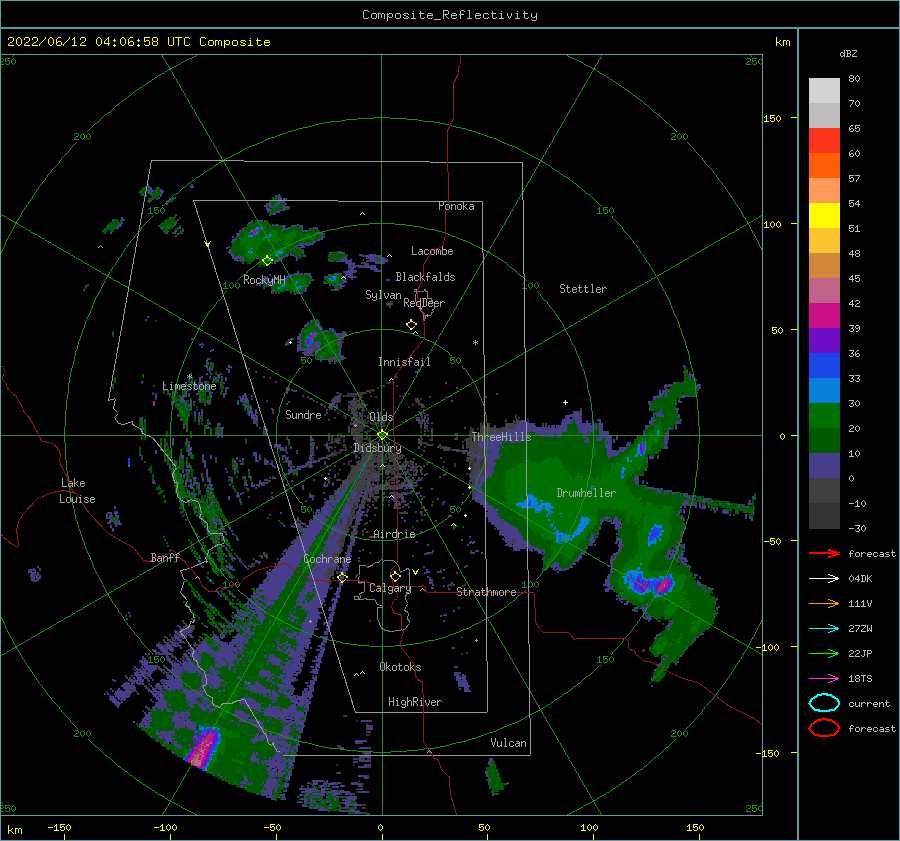Screen dimensions: 900x841
Task: Click the 150 tick on the right axis
Action: pyautogui.click(x=772, y=118)
